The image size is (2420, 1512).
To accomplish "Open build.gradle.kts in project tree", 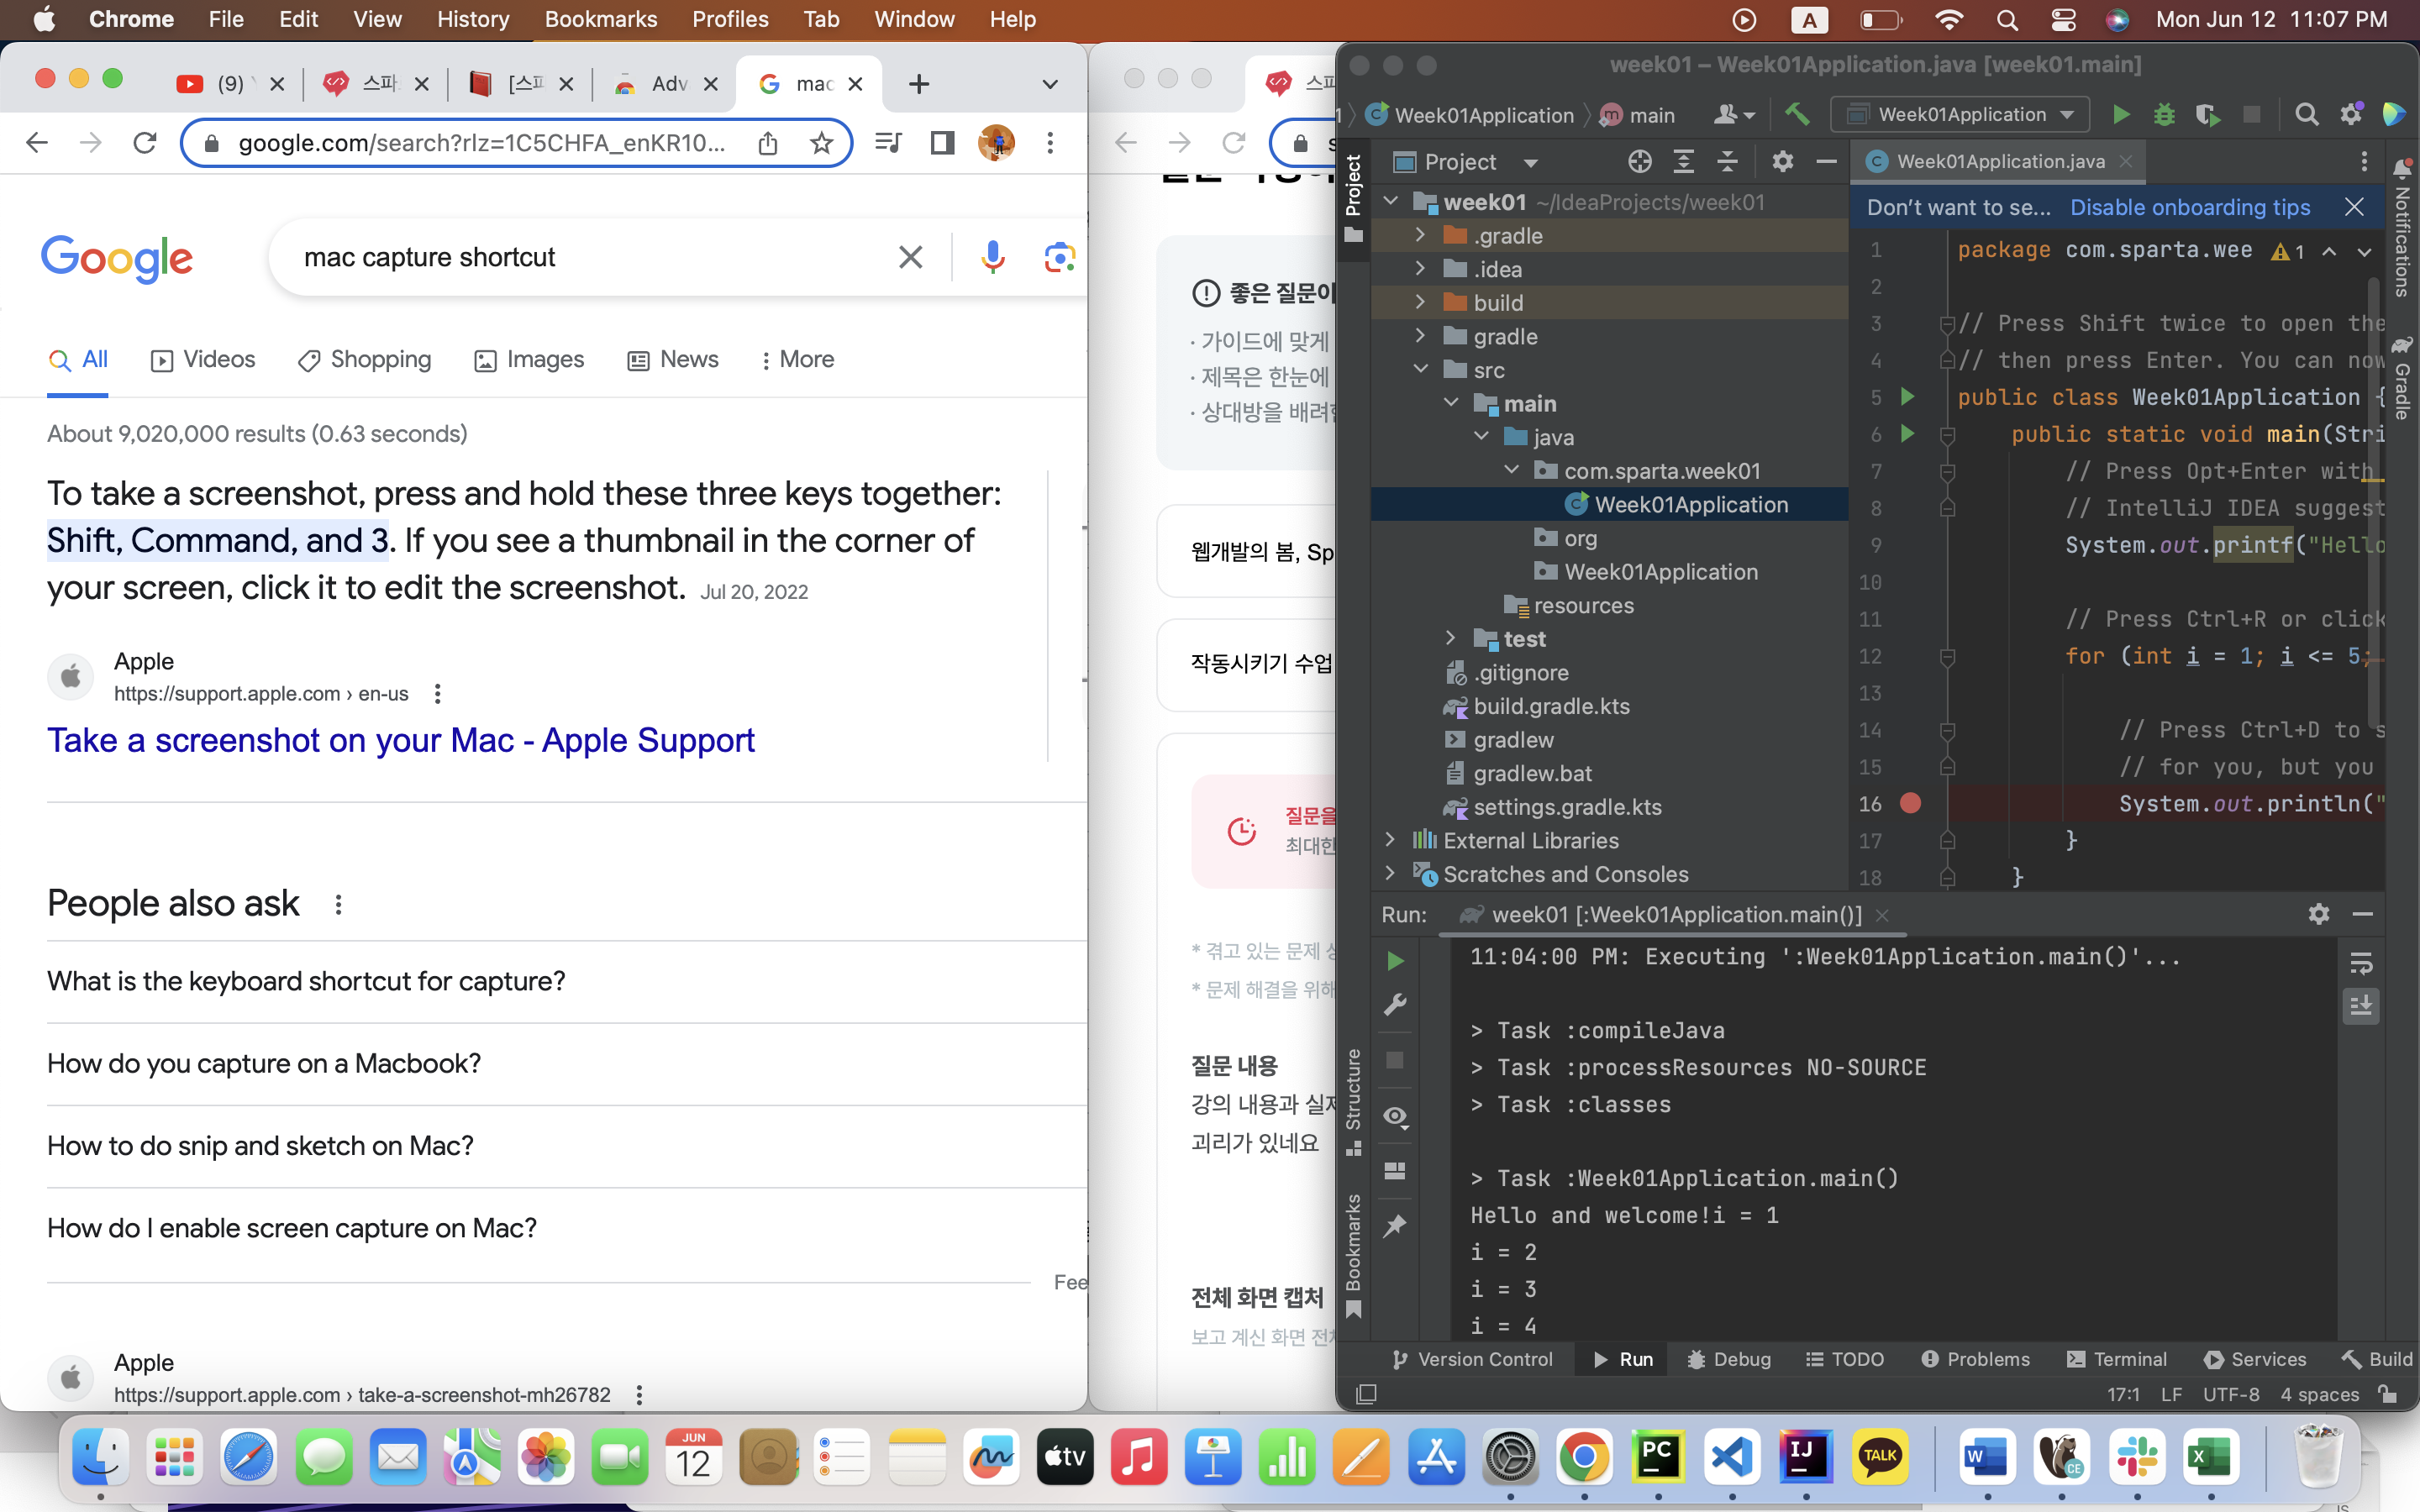I will click(x=1551, y=706).
